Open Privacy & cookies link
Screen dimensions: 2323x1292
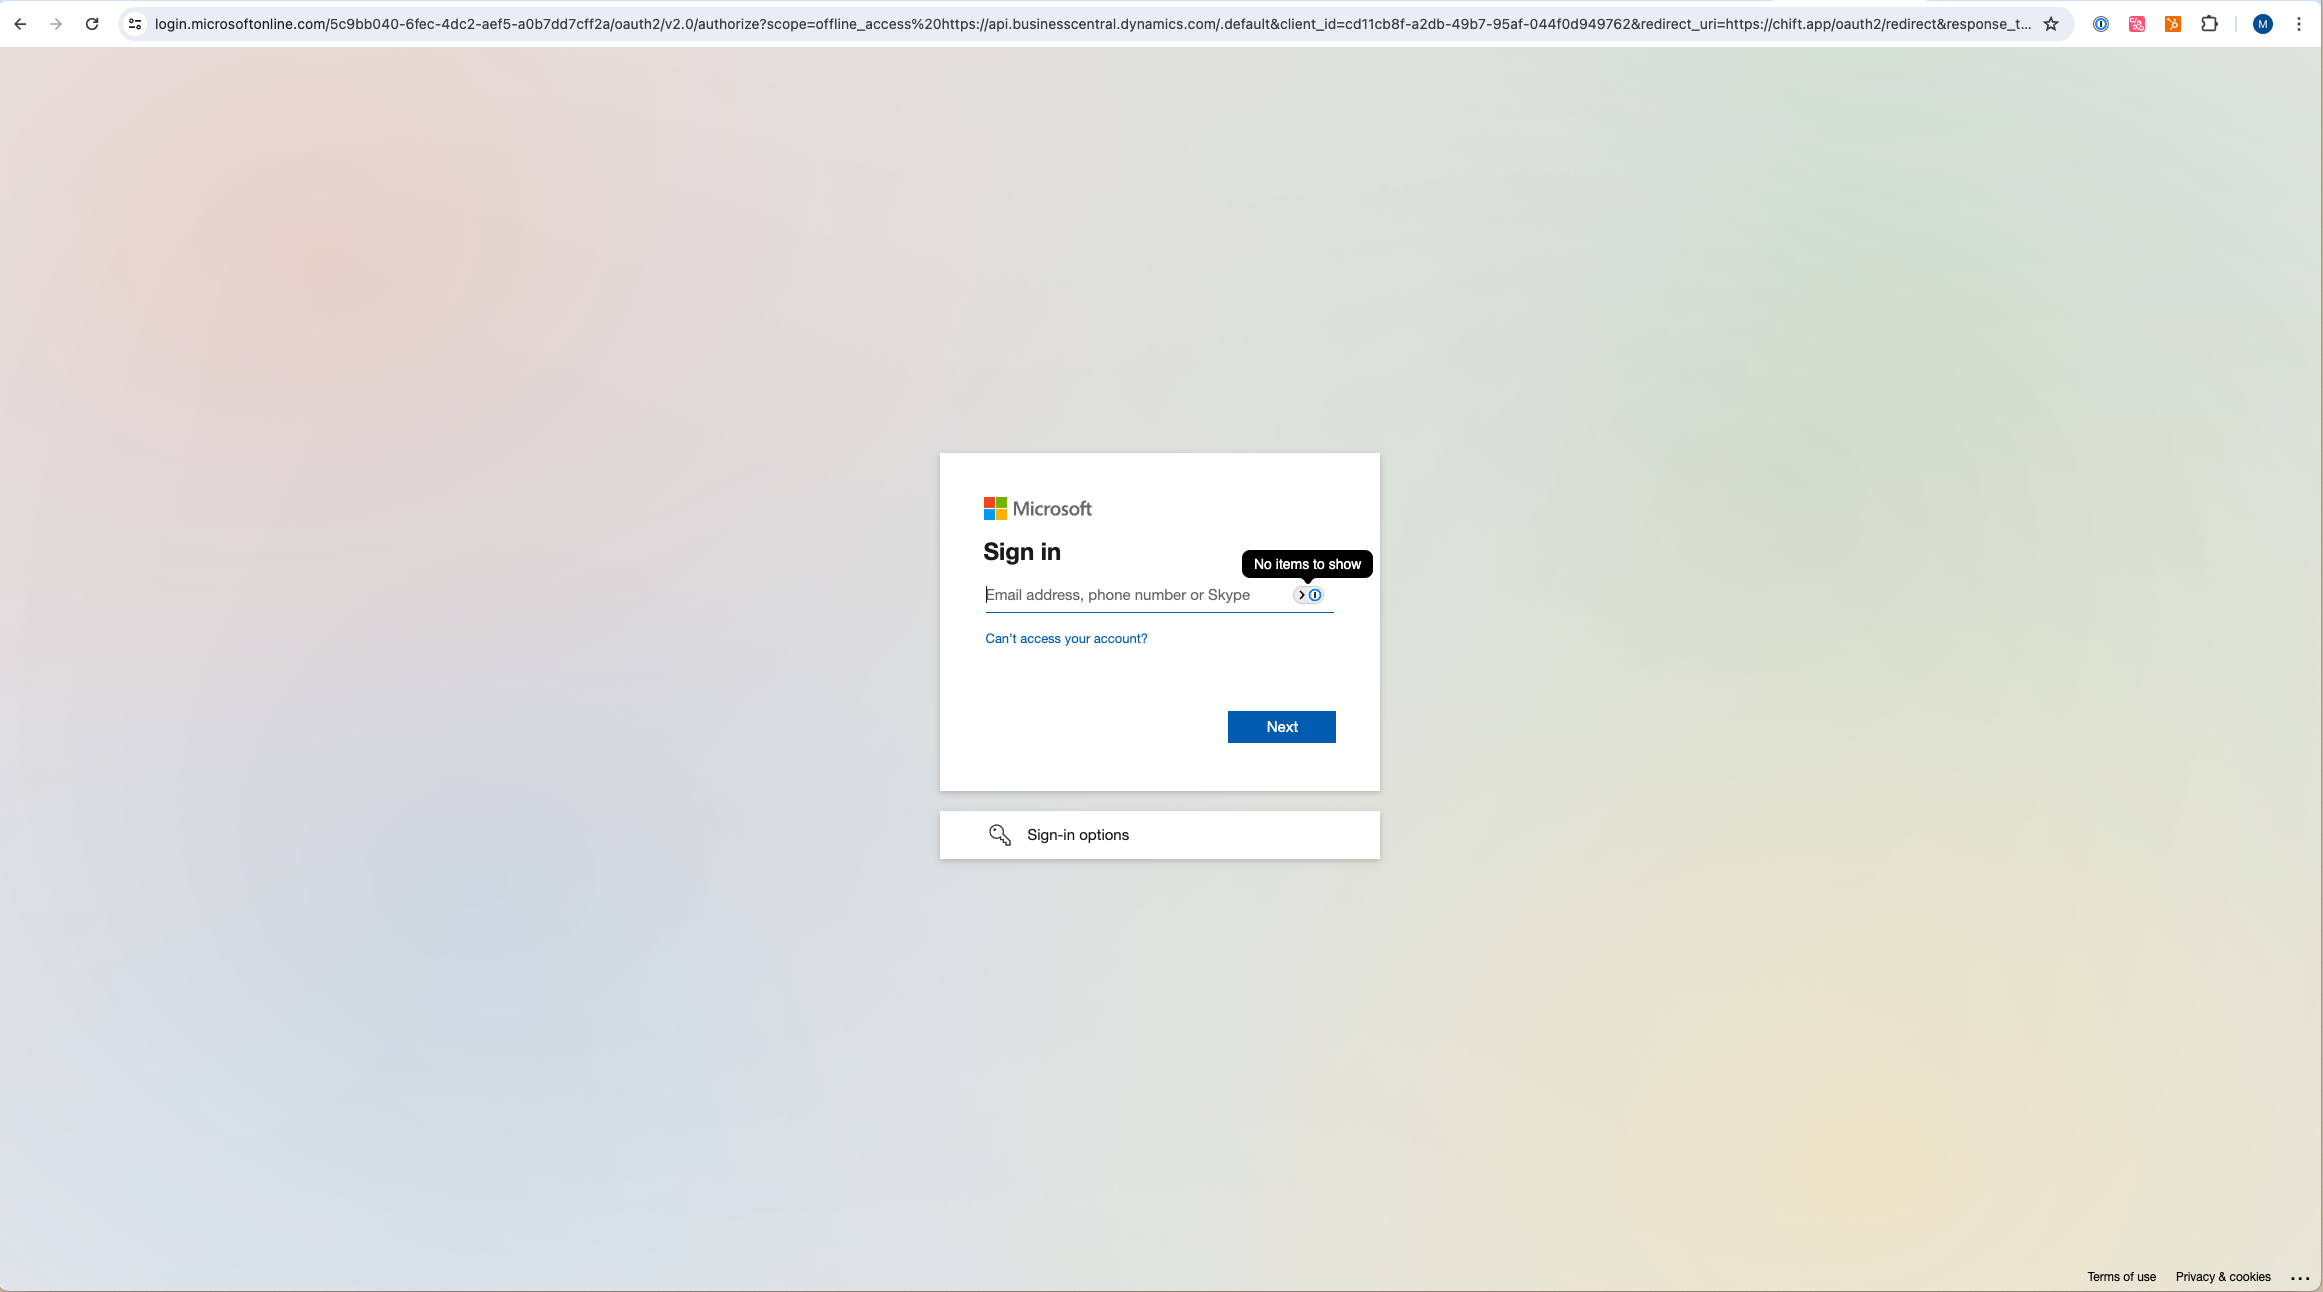click(x=2223, y=1277)
